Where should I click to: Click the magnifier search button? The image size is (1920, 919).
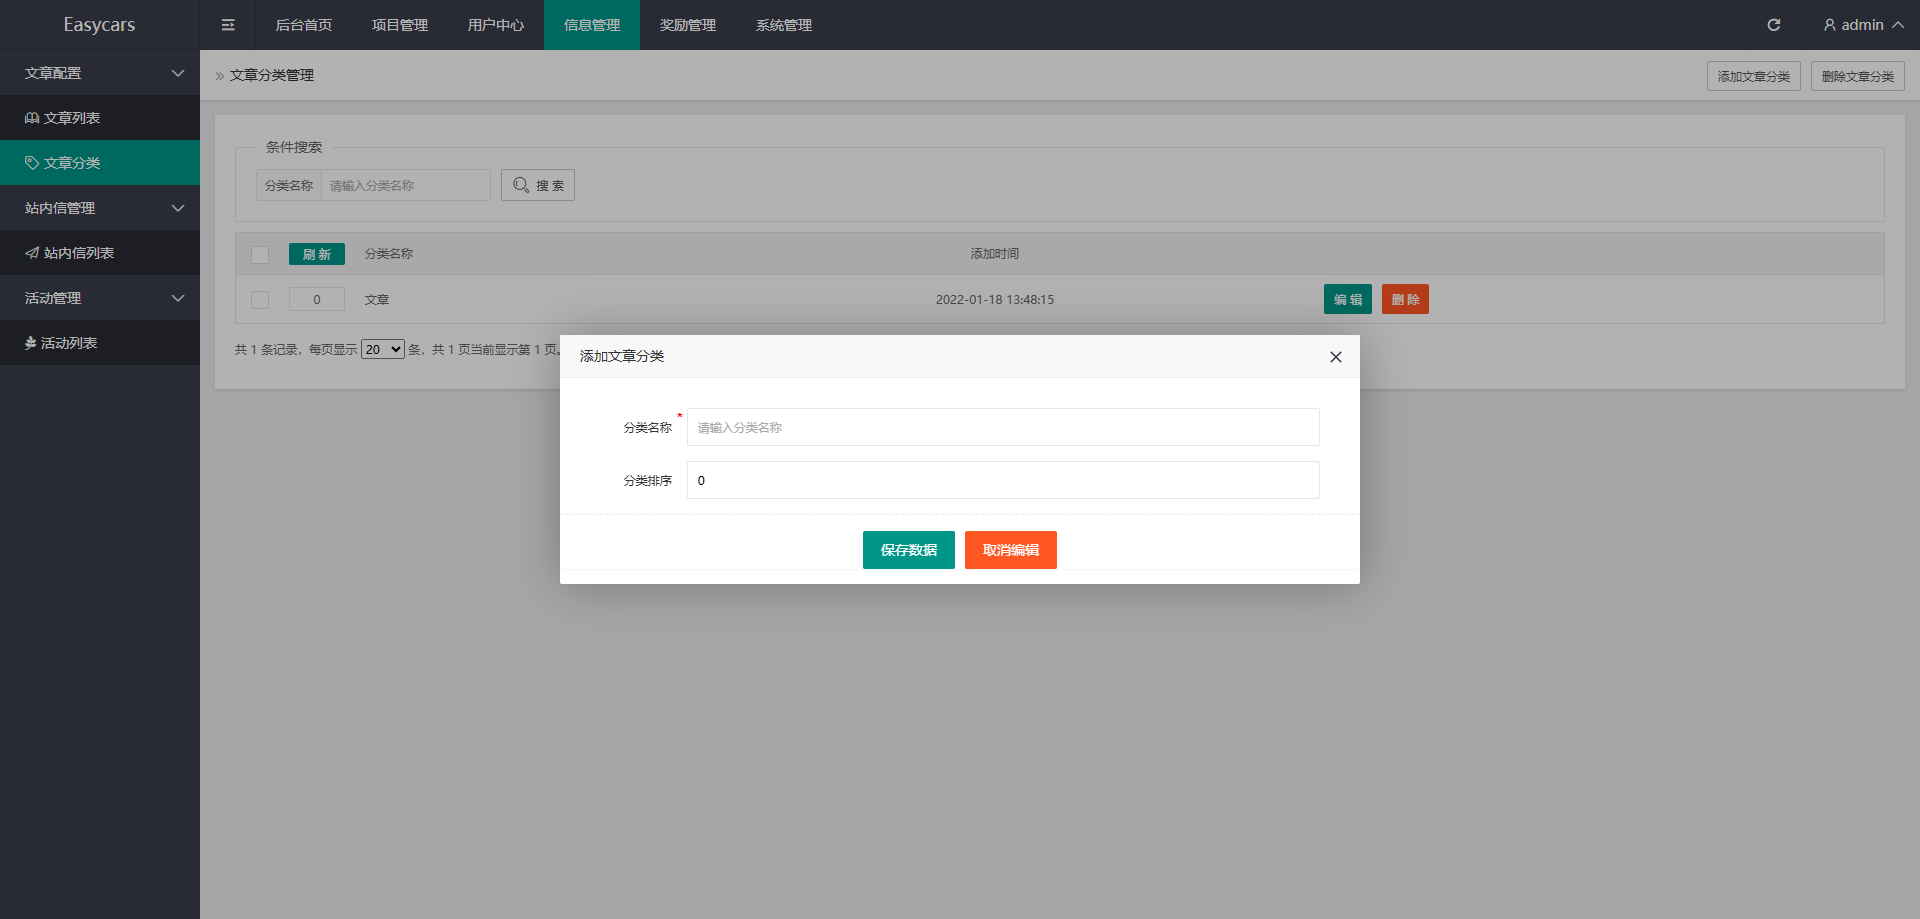[538, 185]
